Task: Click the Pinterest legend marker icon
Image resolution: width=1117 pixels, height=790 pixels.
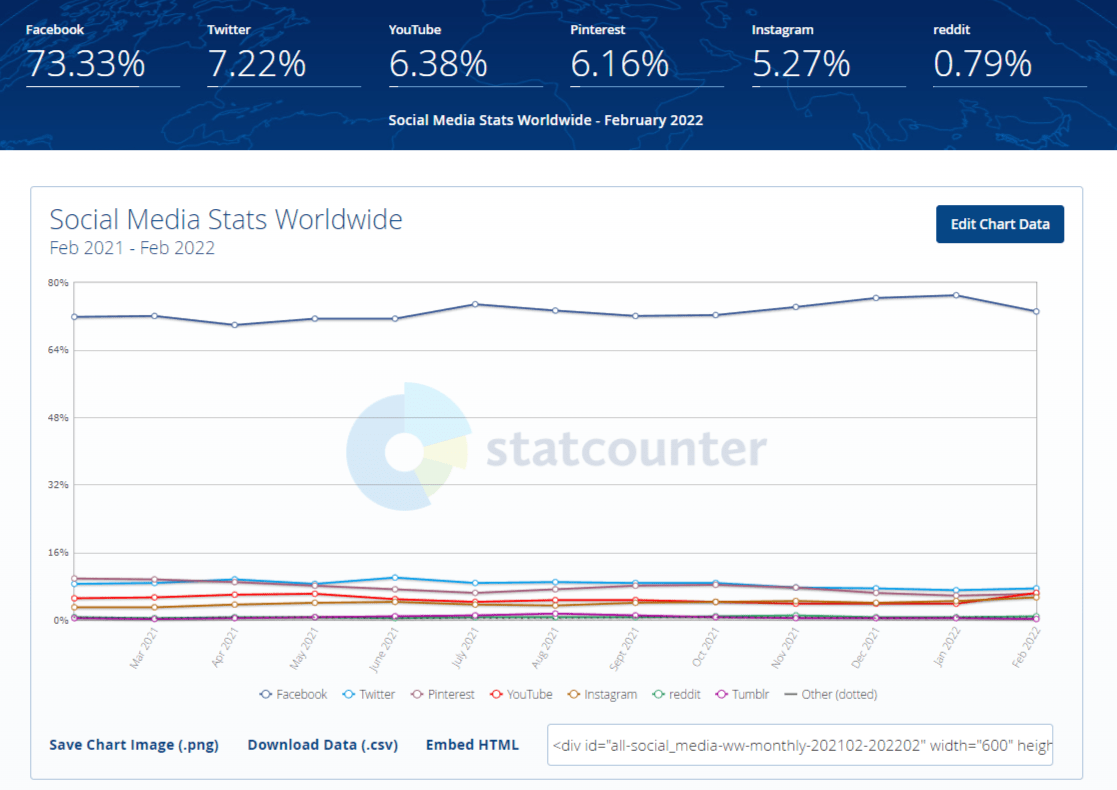Action: tap(417, 694)
